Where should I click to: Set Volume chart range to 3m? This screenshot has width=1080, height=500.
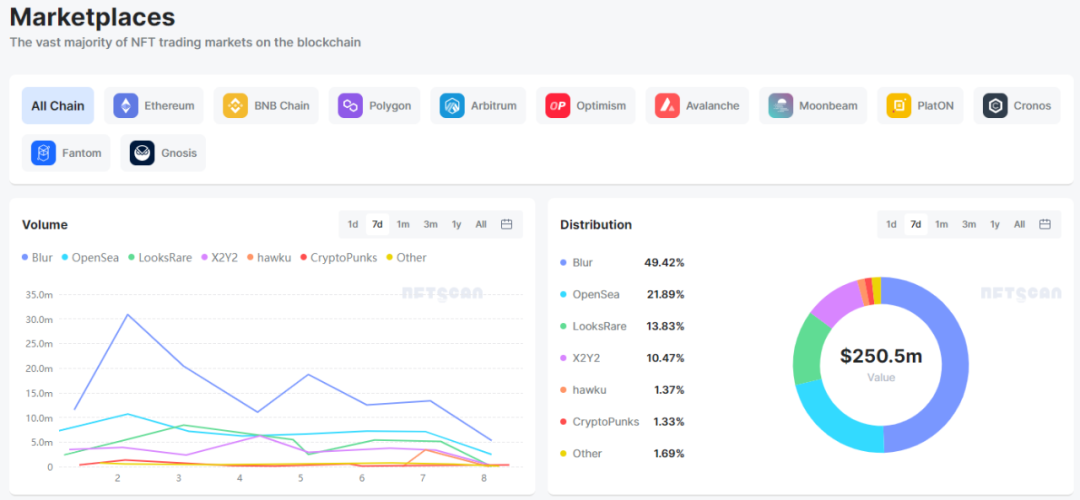pyautogui.click(x=430, y=224)
